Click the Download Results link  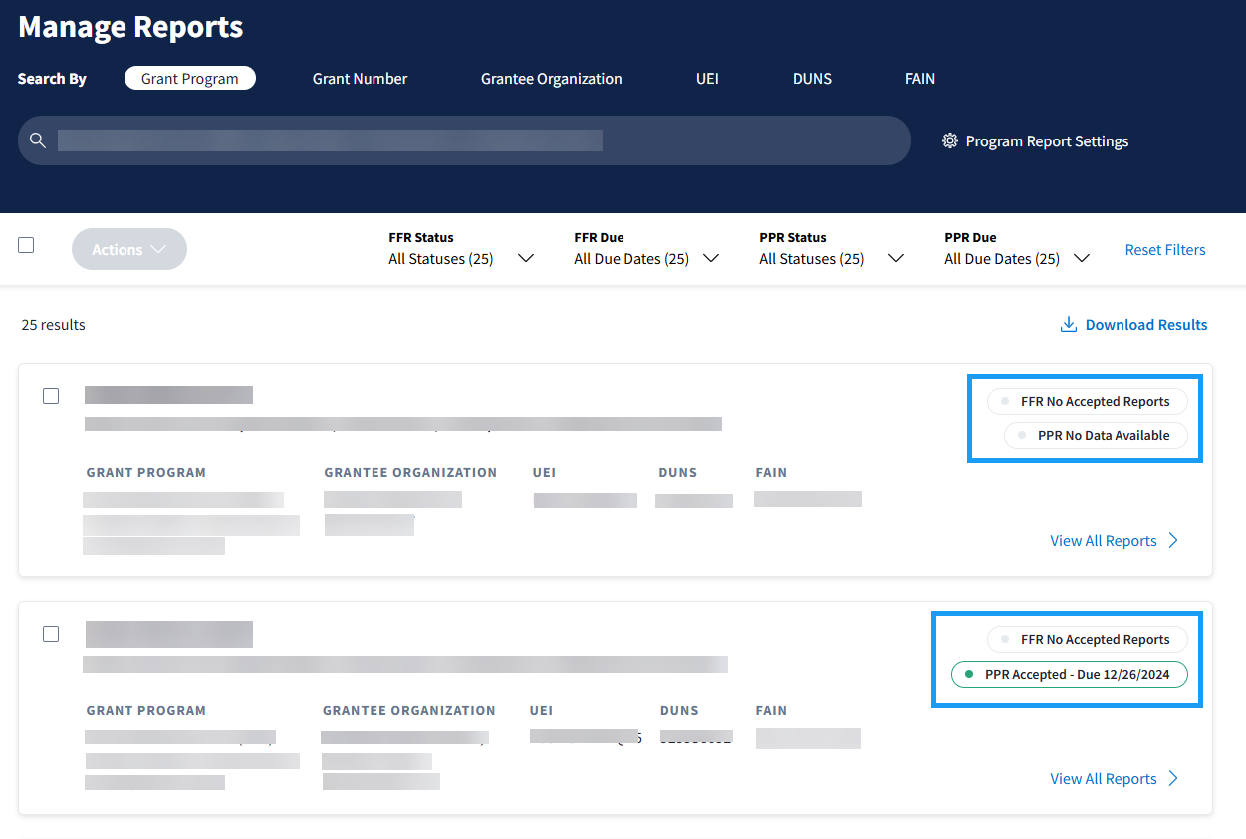(1146, 325)
